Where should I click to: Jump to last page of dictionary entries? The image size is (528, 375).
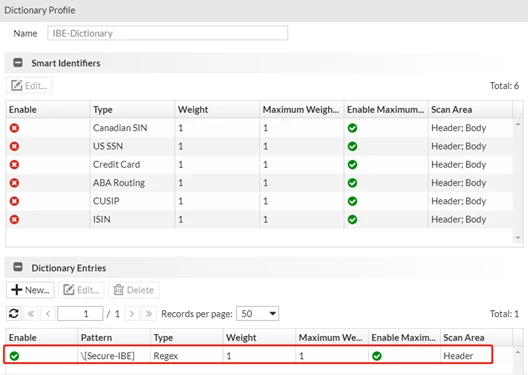148,314
